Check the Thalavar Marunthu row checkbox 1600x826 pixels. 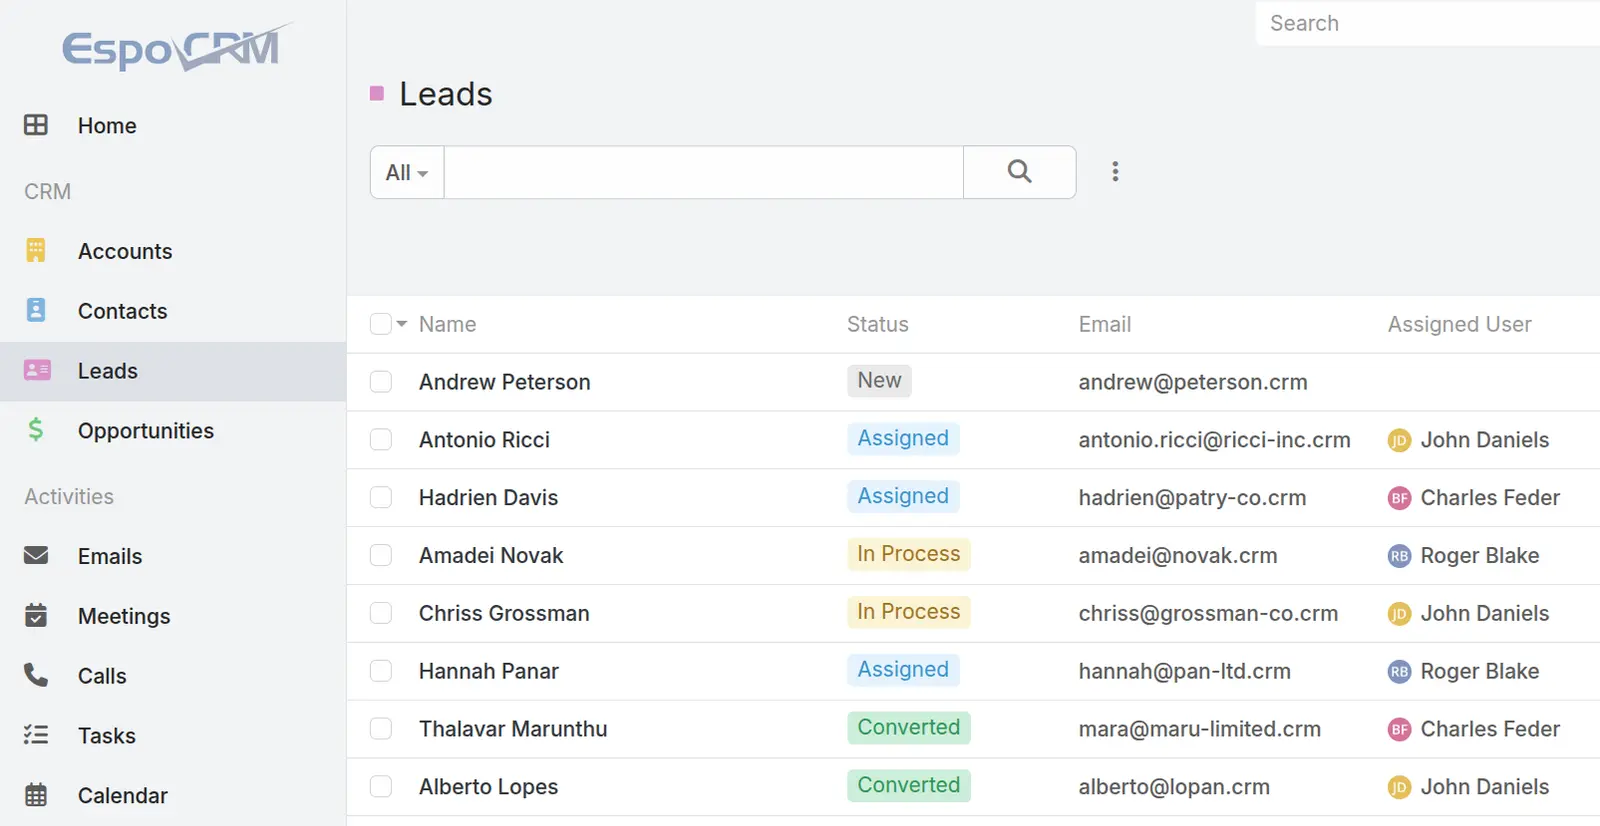[381, 730]
